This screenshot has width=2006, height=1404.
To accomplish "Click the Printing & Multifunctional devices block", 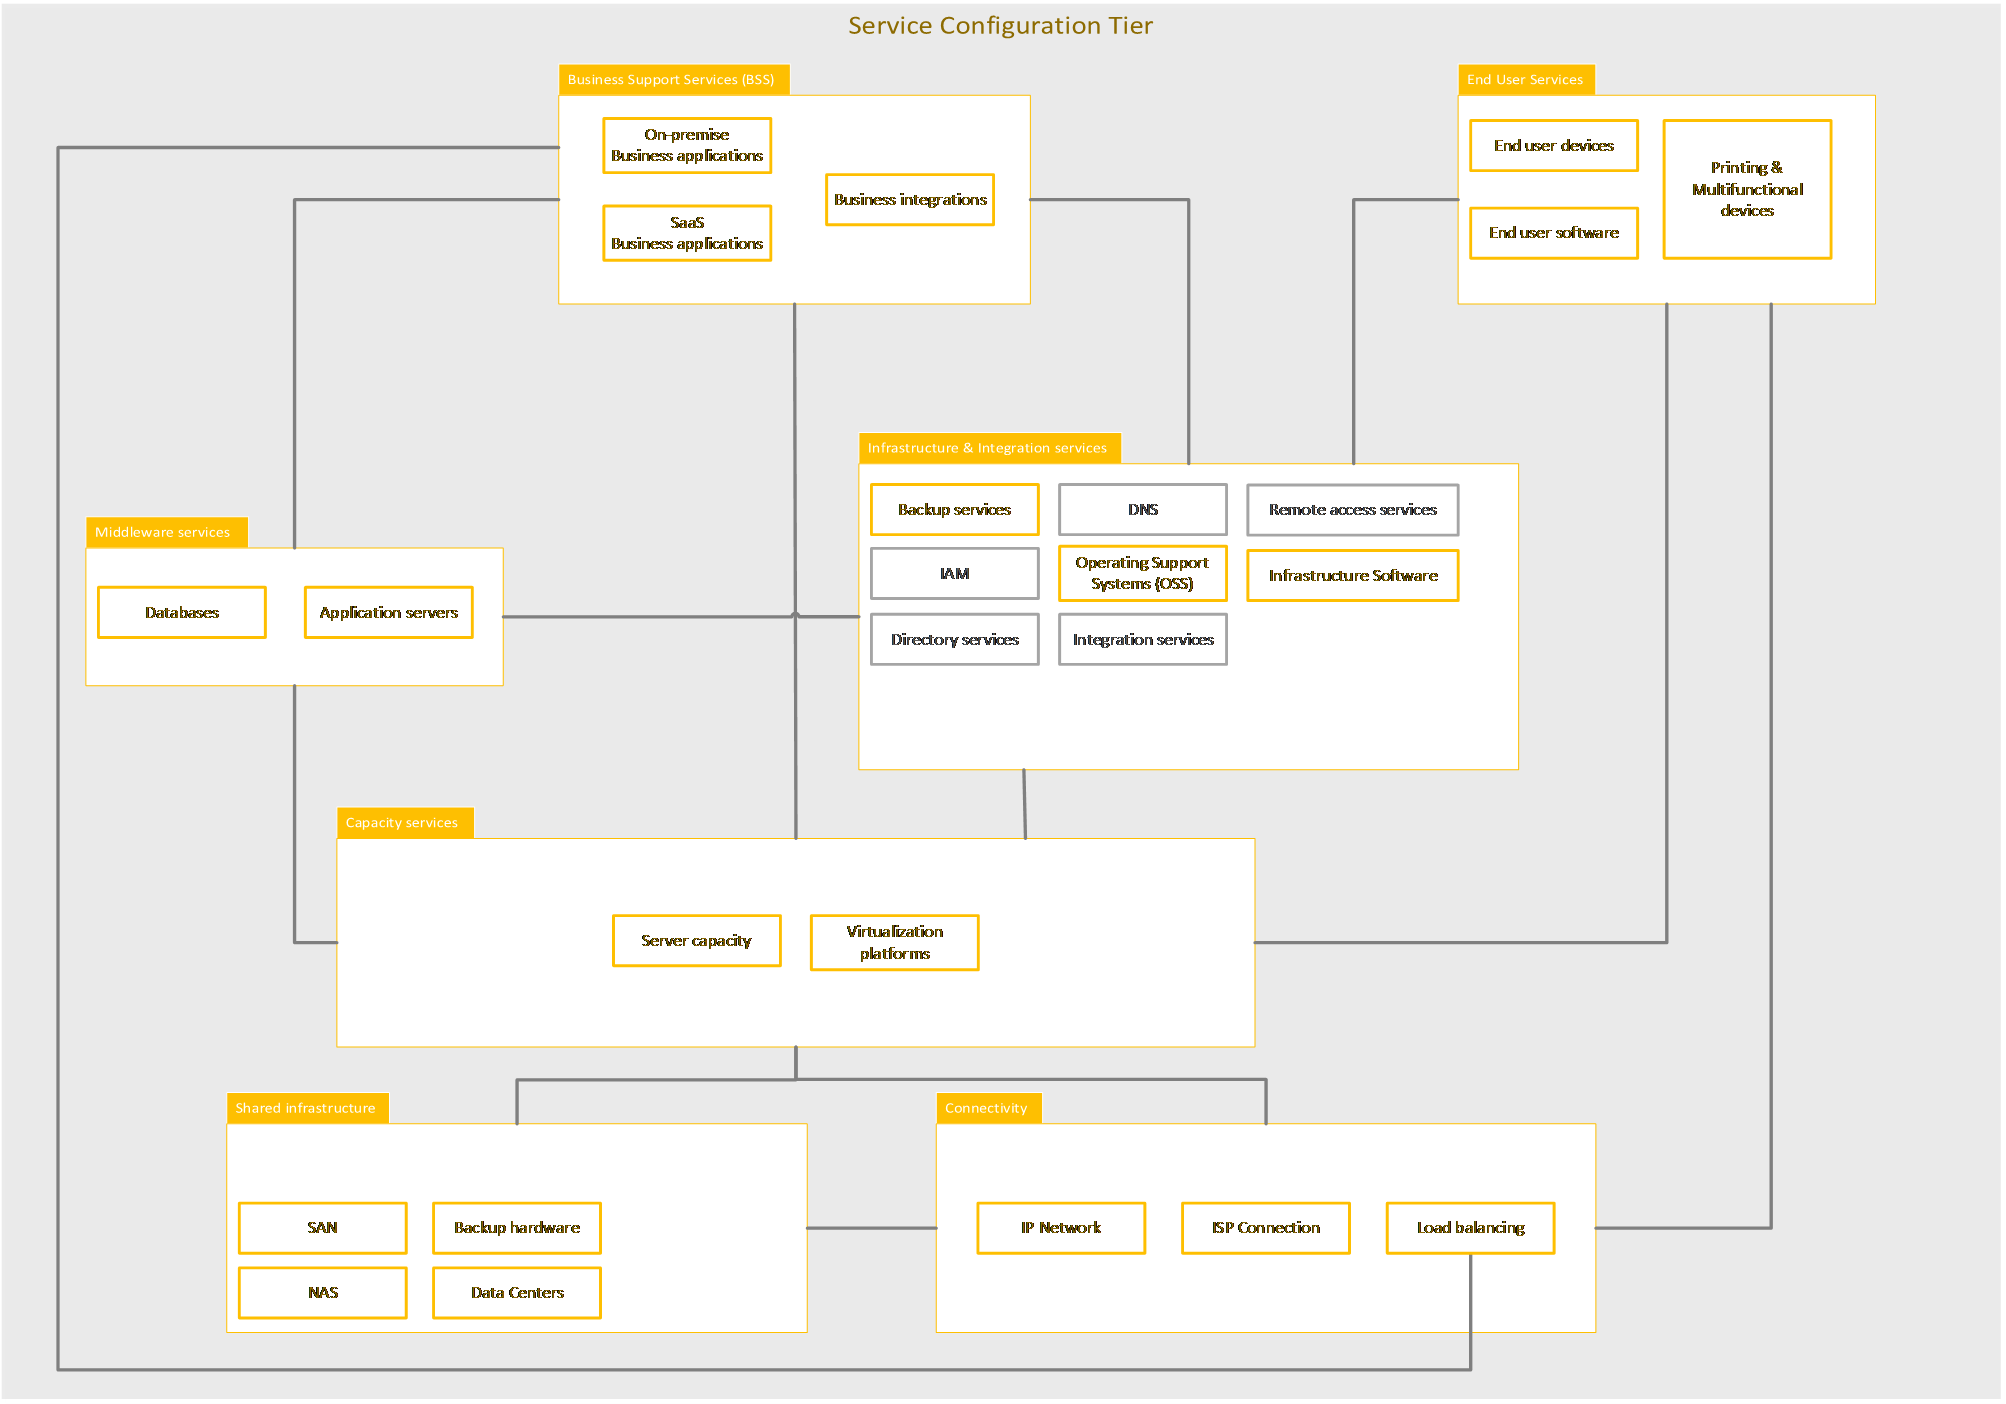I will 1746,189.
